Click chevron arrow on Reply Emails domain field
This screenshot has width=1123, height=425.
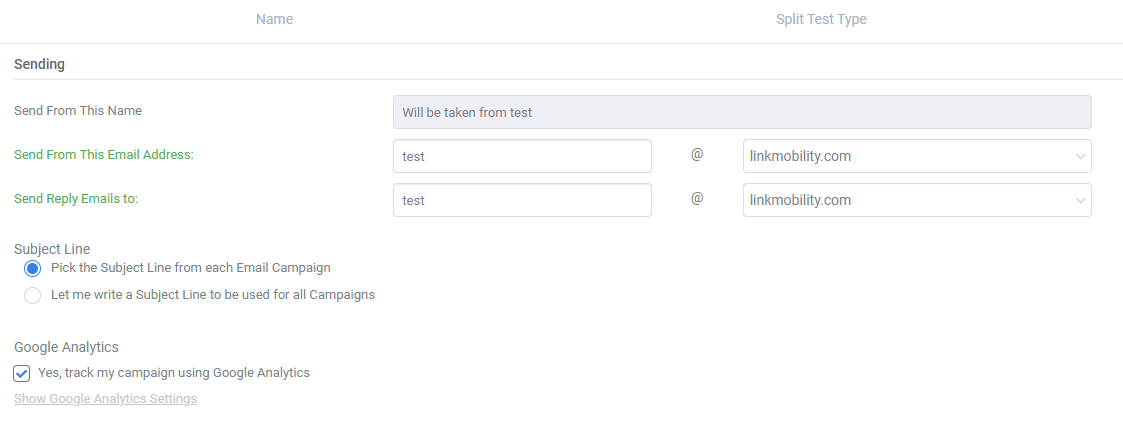click(x=1080, y=201)
